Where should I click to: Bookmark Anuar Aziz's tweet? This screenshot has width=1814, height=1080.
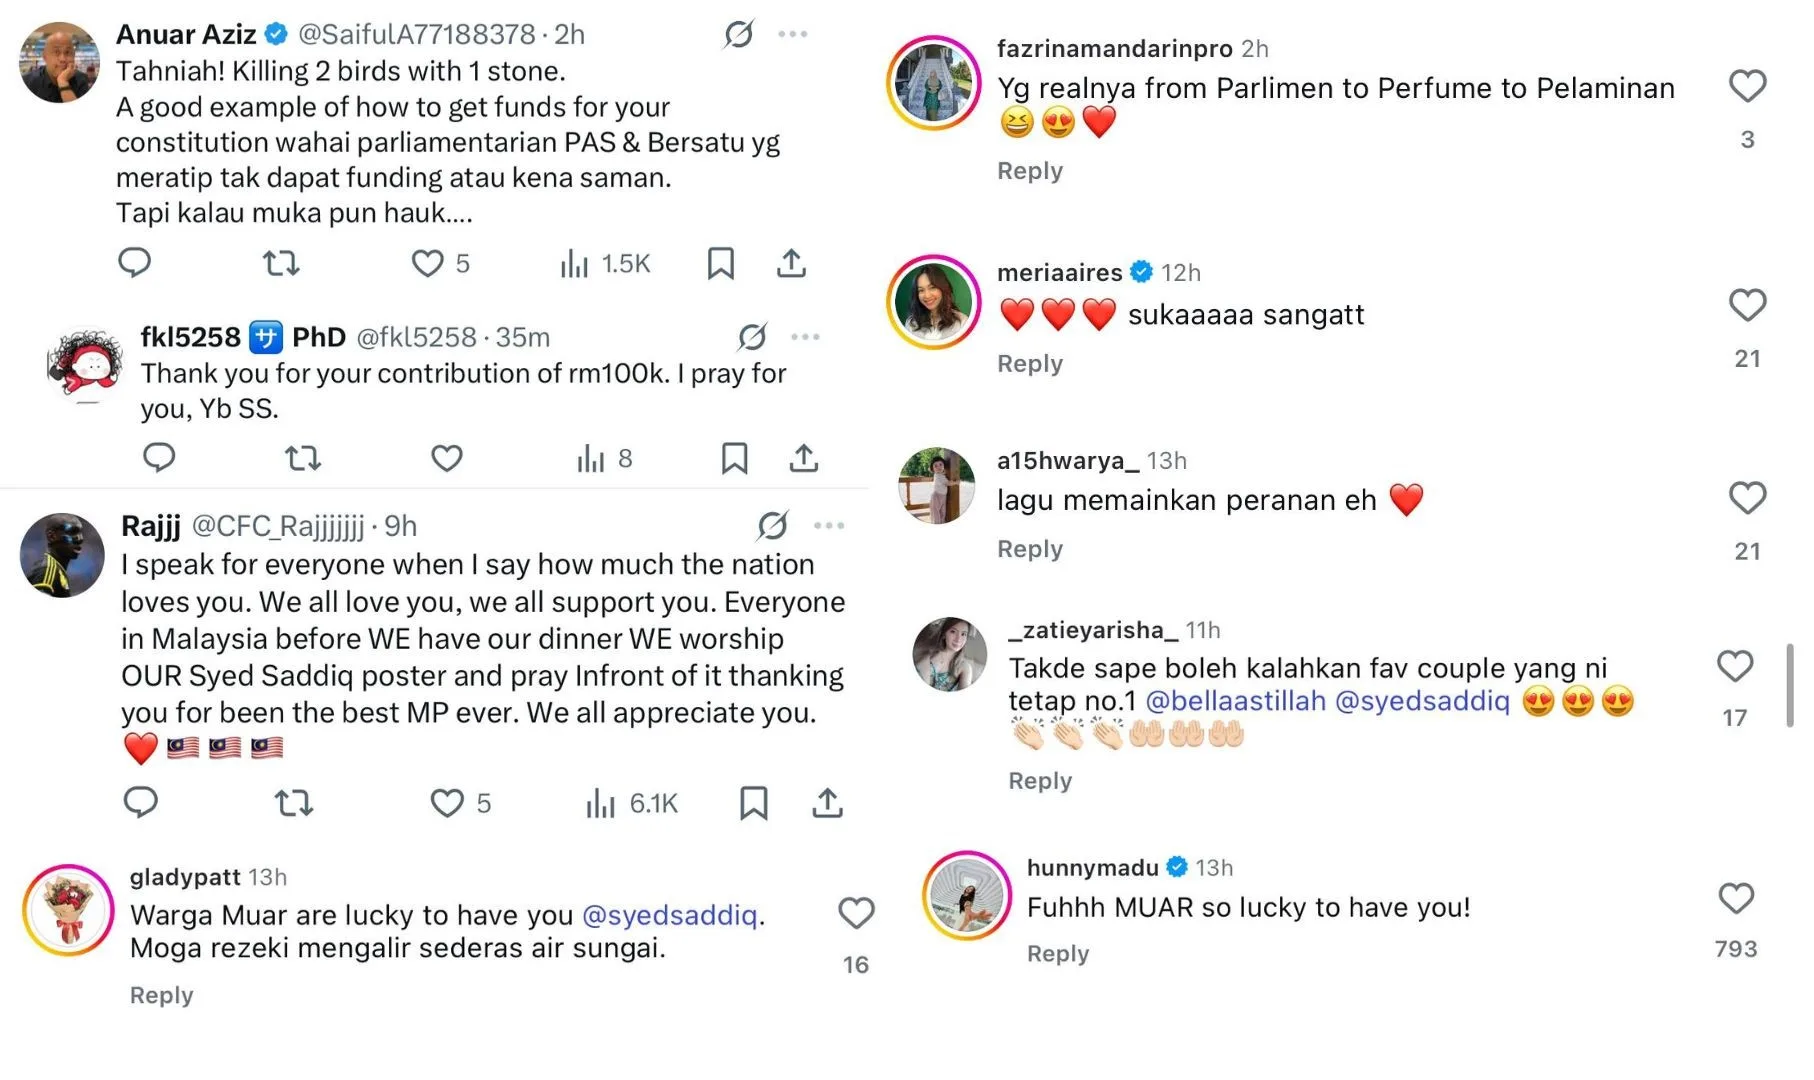tap(720, 263)
